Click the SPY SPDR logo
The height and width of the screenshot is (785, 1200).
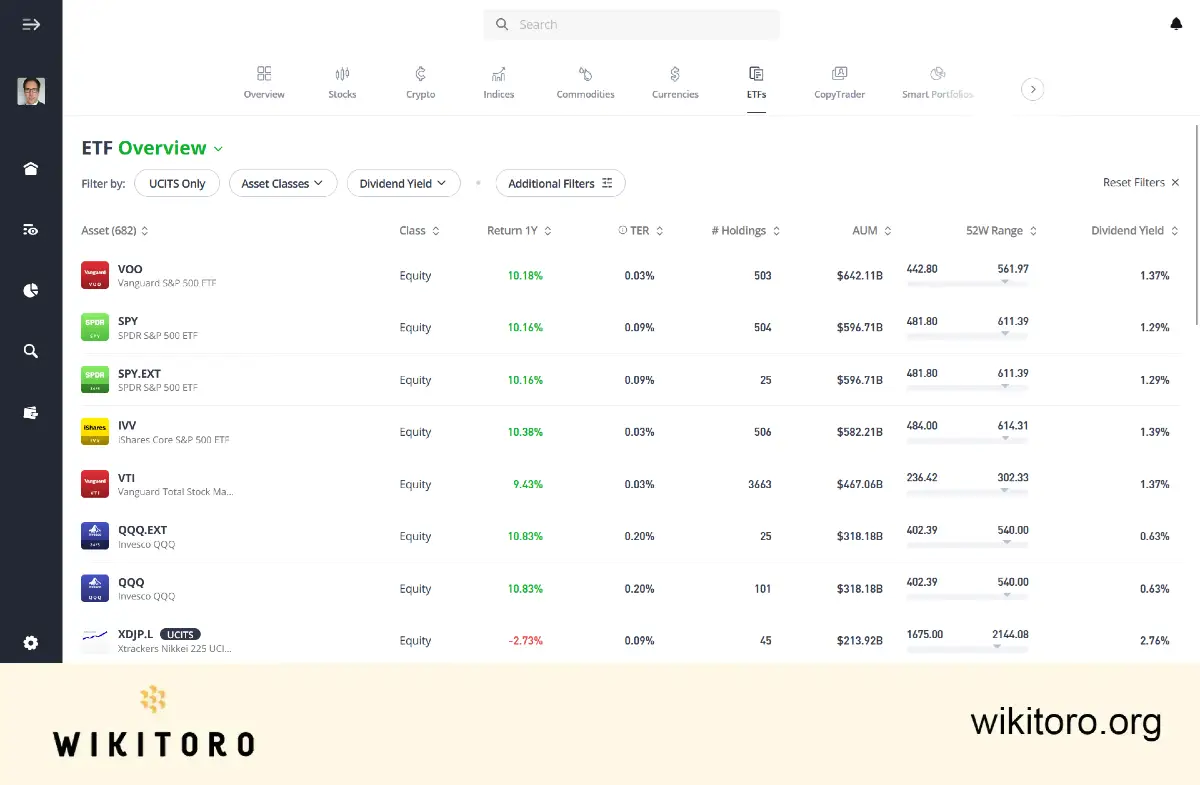(x=95, y=327)
